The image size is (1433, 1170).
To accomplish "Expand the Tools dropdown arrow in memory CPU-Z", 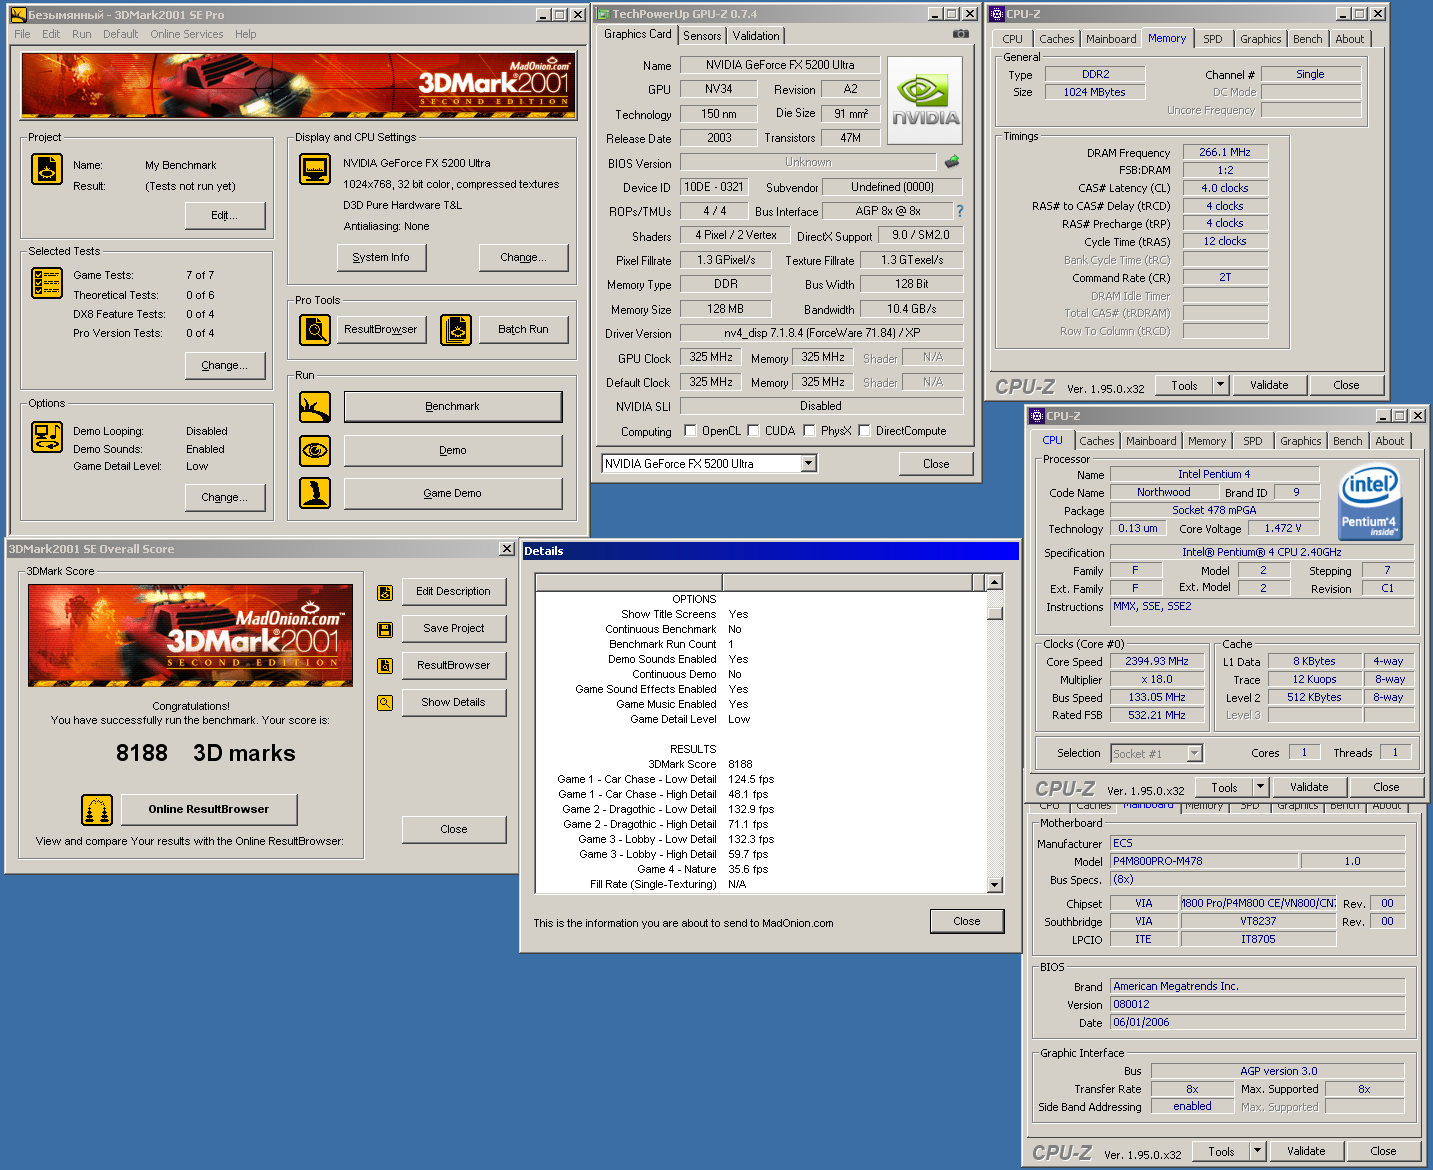I will pyautogui.click(x=1220, y=385).
